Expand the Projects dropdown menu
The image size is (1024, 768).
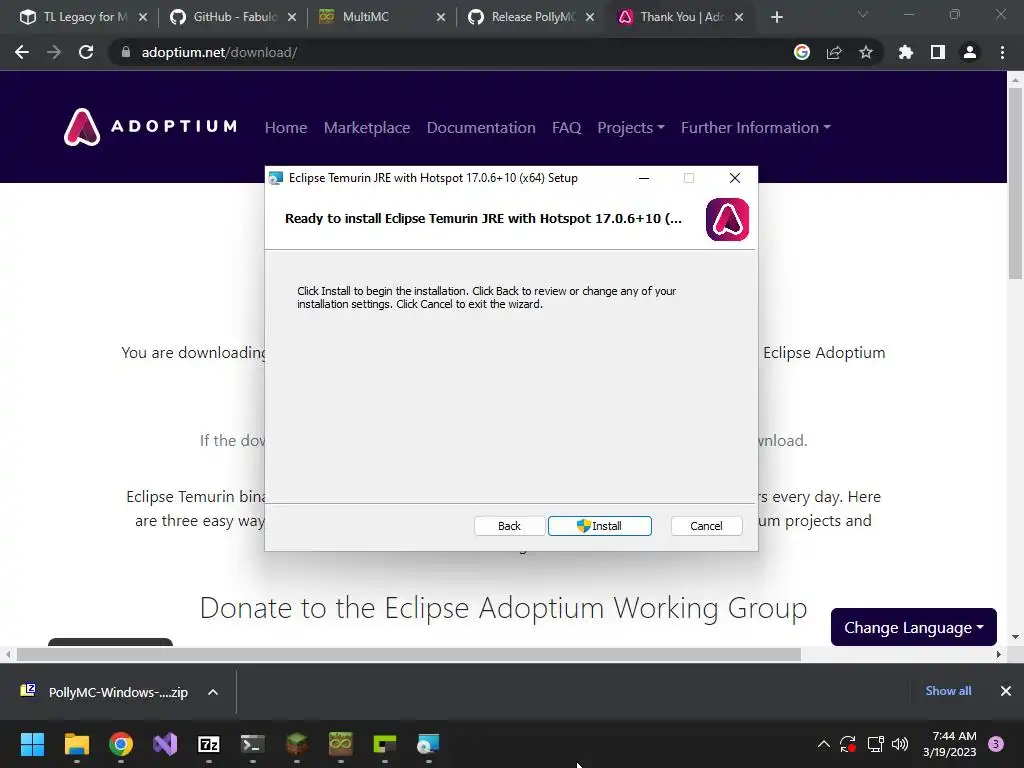[x=631, y=127]
